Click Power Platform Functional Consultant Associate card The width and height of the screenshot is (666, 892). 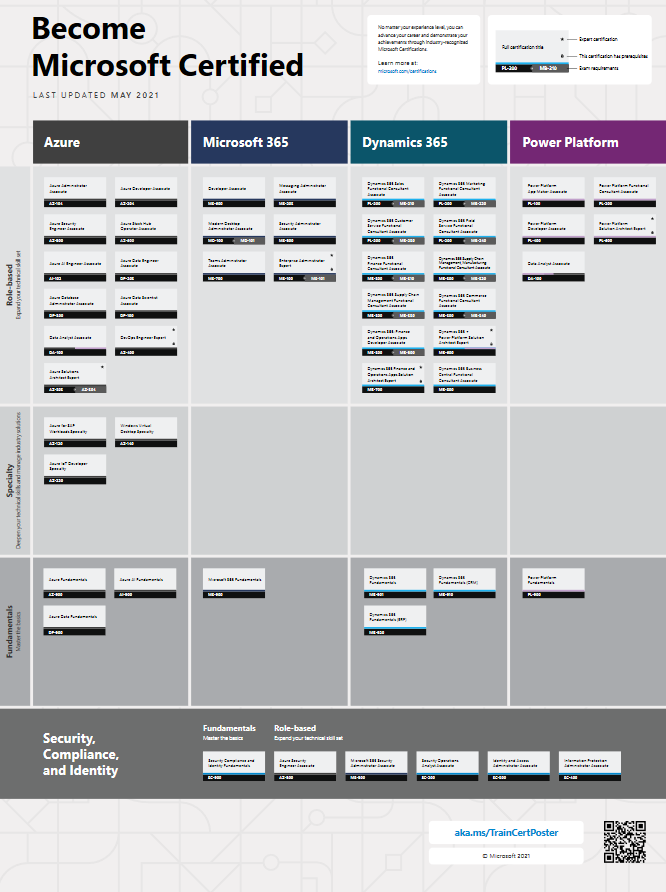(x=625, y=192)
